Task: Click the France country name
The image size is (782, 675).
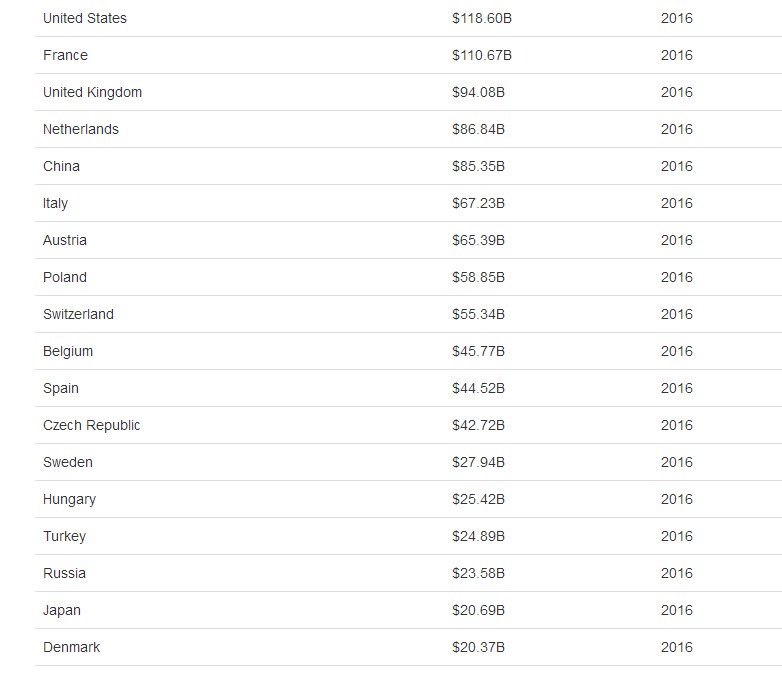Action: tap(65, 55)
